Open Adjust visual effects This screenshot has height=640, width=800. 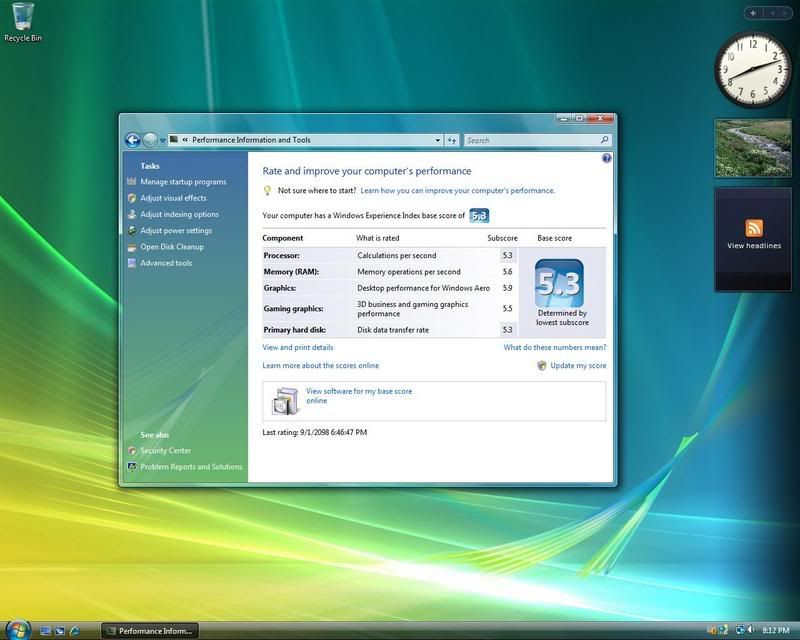173,198
